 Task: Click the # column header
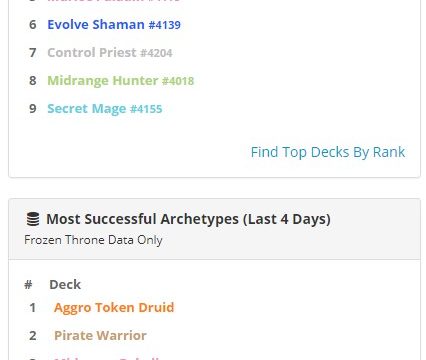pos(28,285)
